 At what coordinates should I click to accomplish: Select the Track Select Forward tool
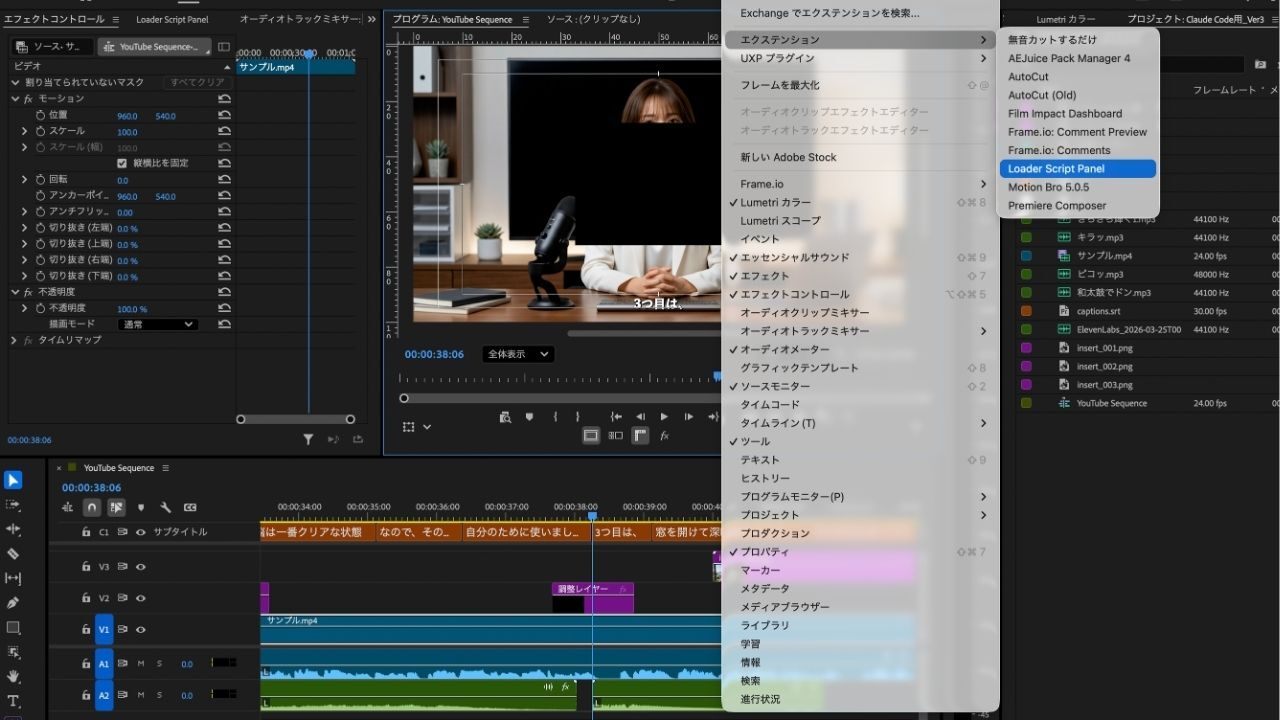(x=13, y=505)
